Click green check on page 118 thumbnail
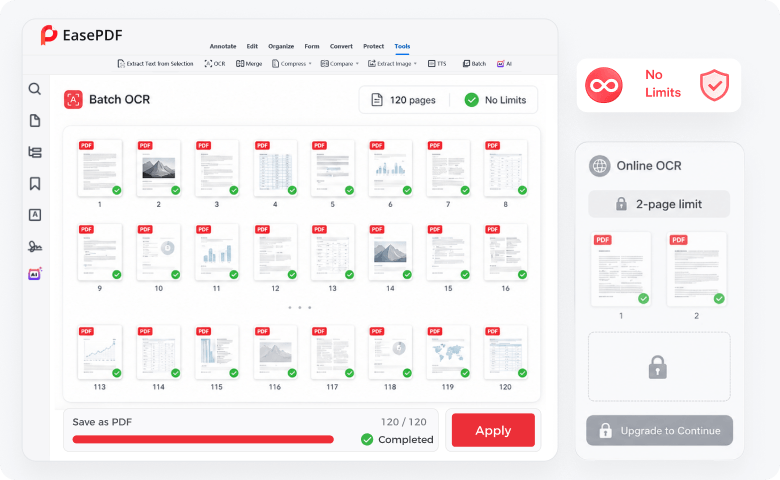 [407, 373]
